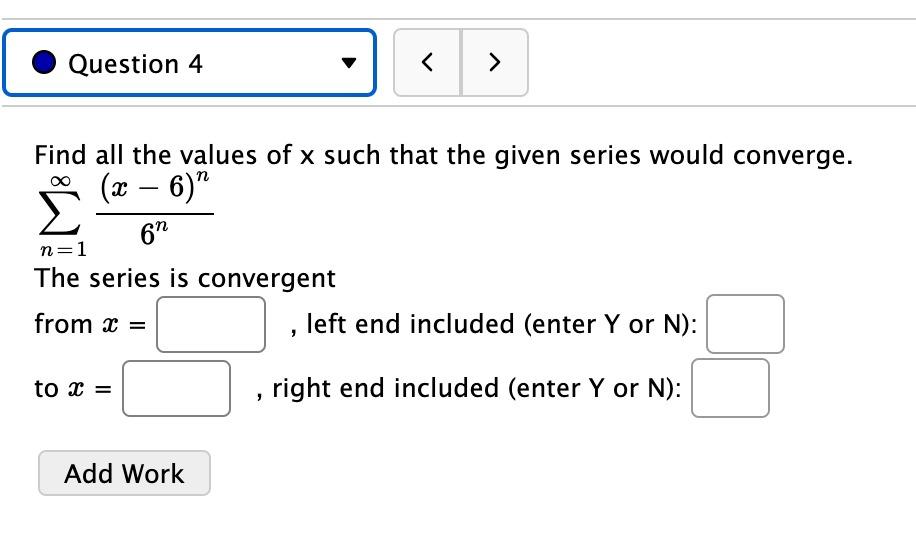Click the 'to x =' answer box

click(177, 388)
